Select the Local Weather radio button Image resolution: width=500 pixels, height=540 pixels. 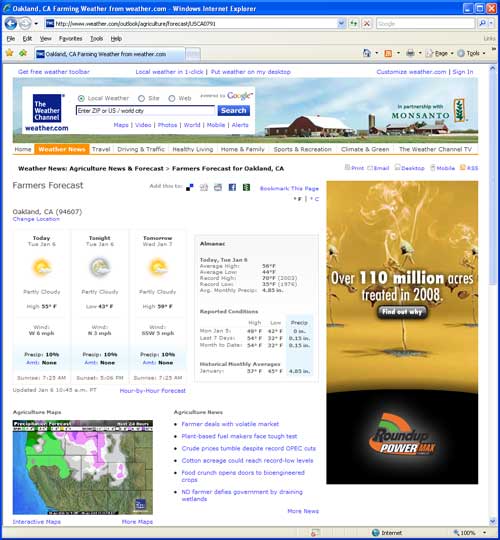click(x=81, y=98)
